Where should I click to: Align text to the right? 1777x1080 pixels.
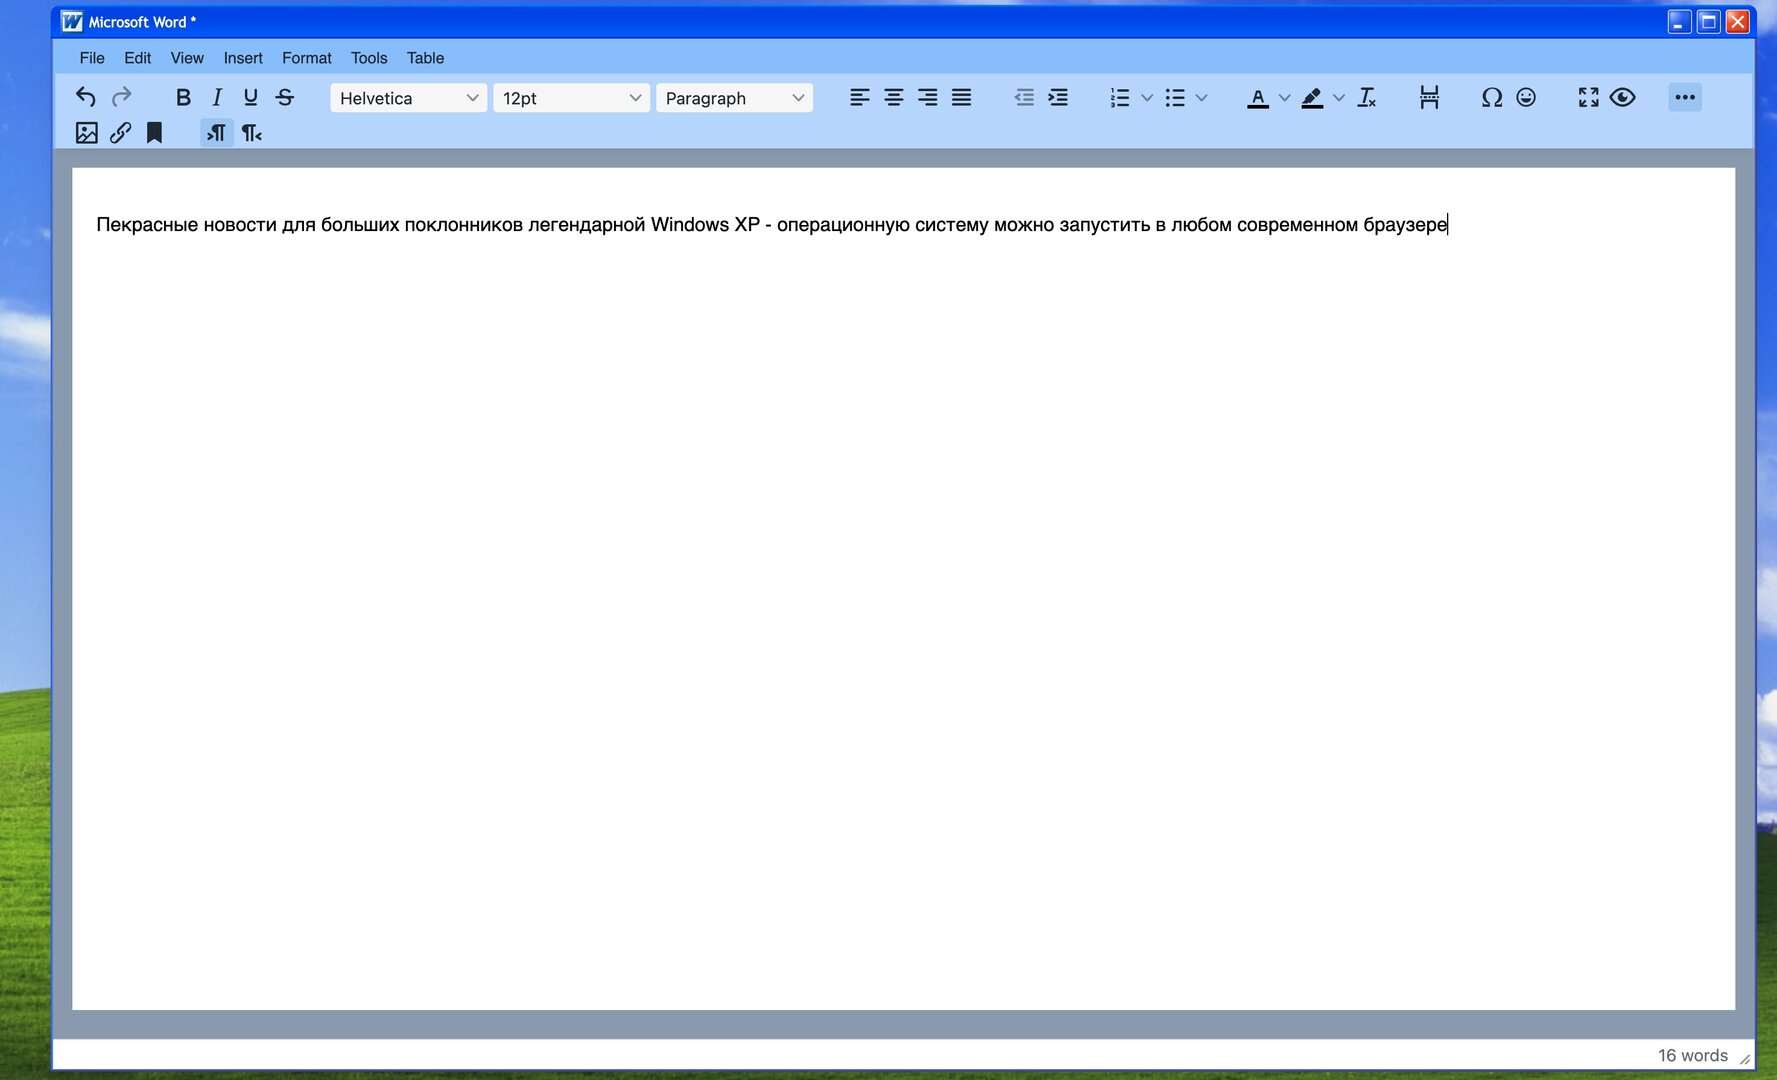point(928,97)
